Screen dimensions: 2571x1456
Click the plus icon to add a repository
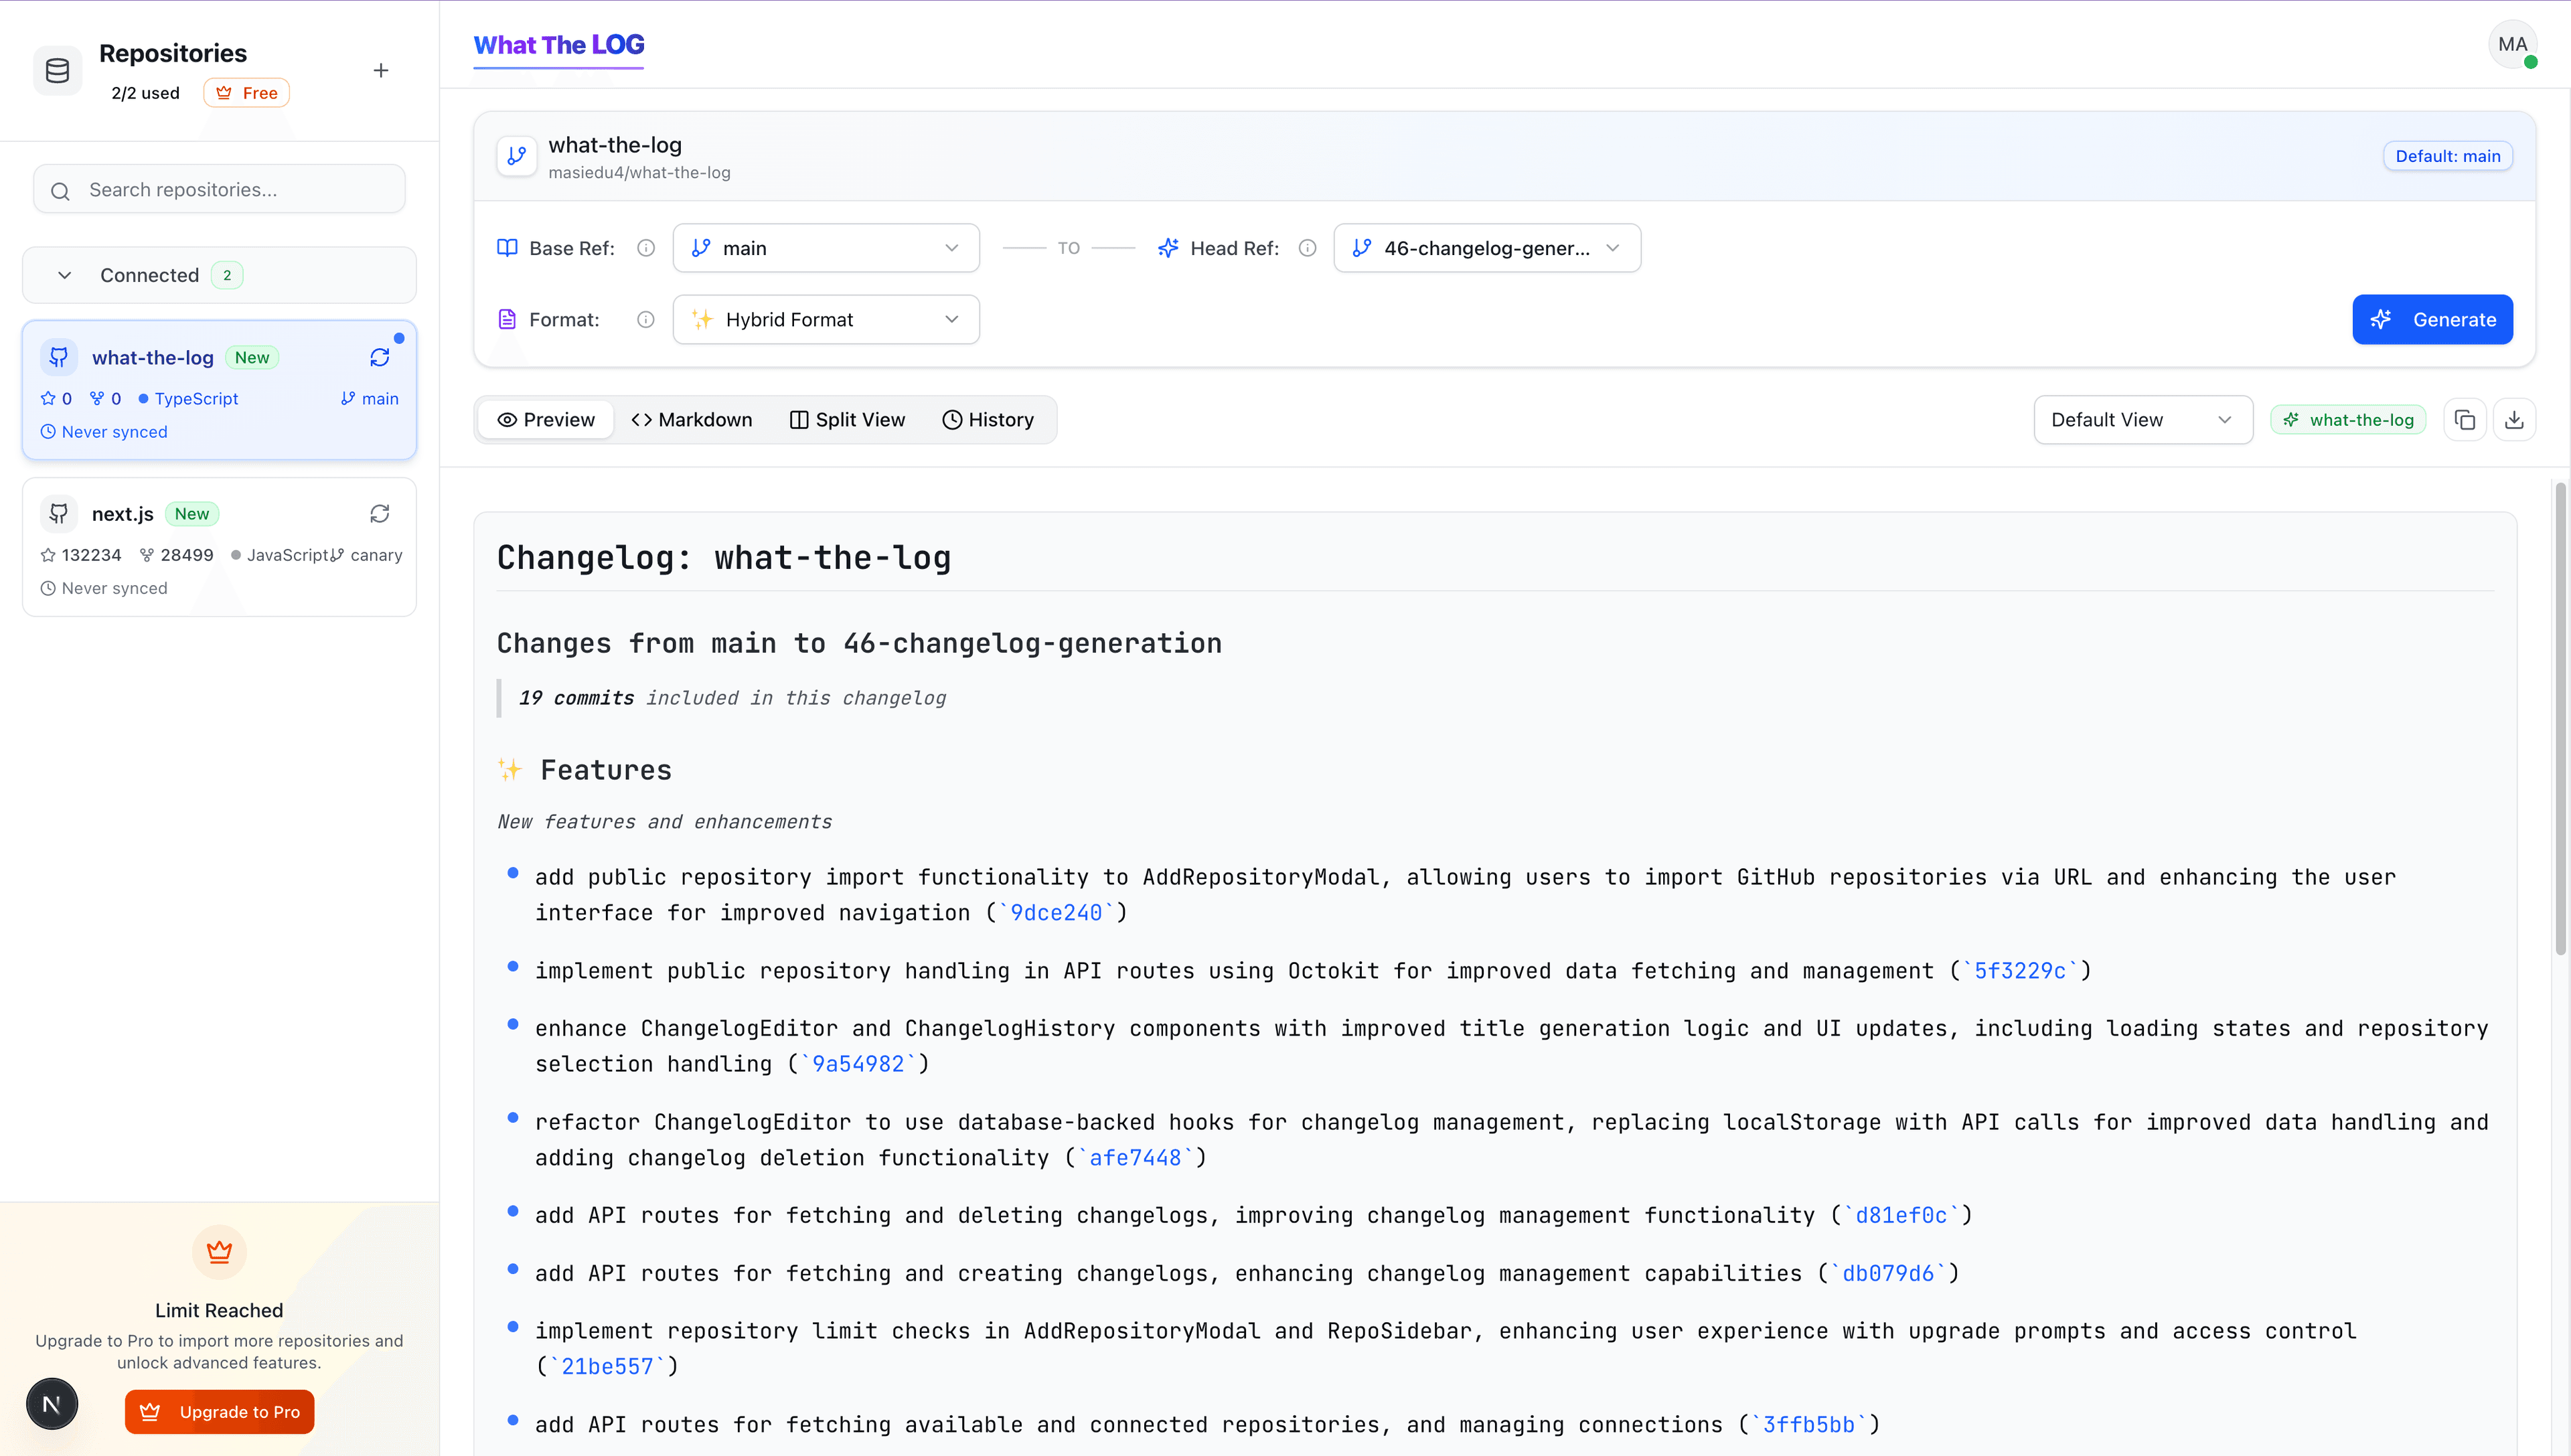[381, 70]
